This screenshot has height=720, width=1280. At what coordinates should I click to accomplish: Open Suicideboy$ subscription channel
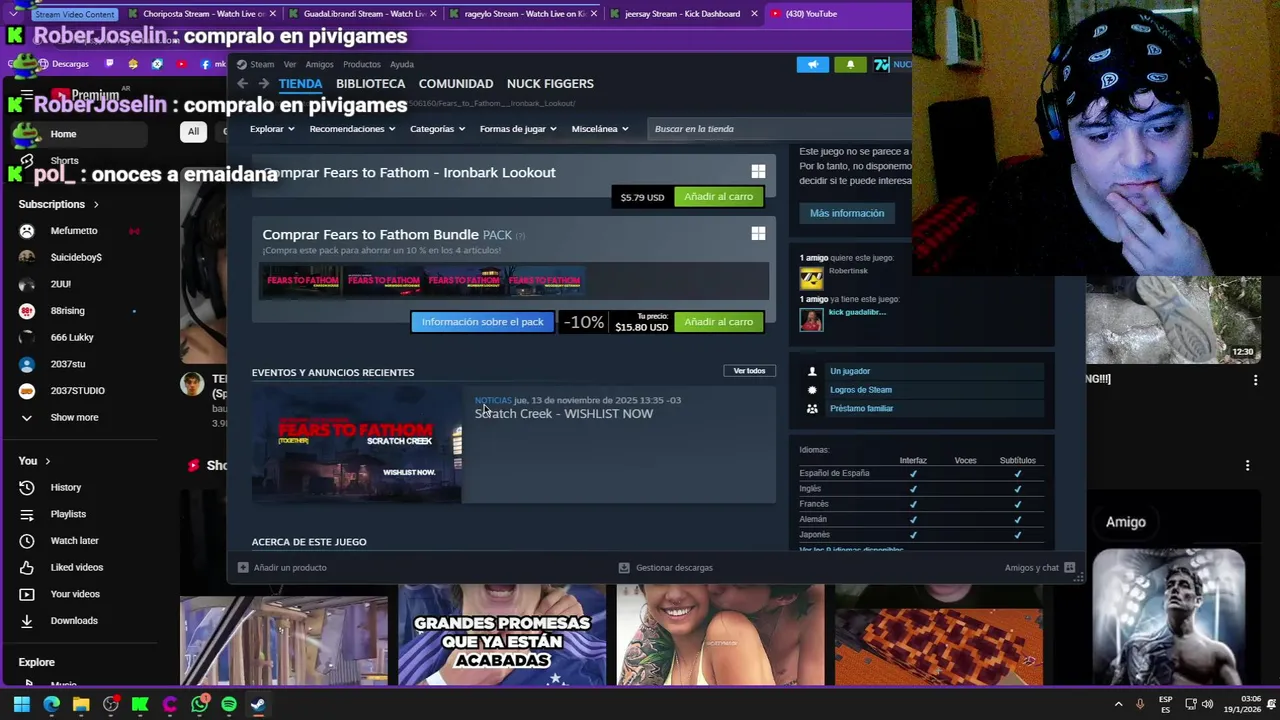(x=75, y=257)
